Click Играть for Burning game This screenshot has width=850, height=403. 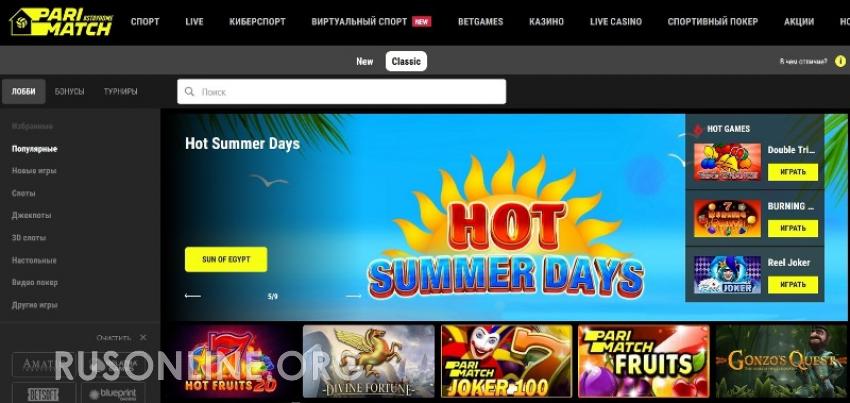click(x=793, y=228)
